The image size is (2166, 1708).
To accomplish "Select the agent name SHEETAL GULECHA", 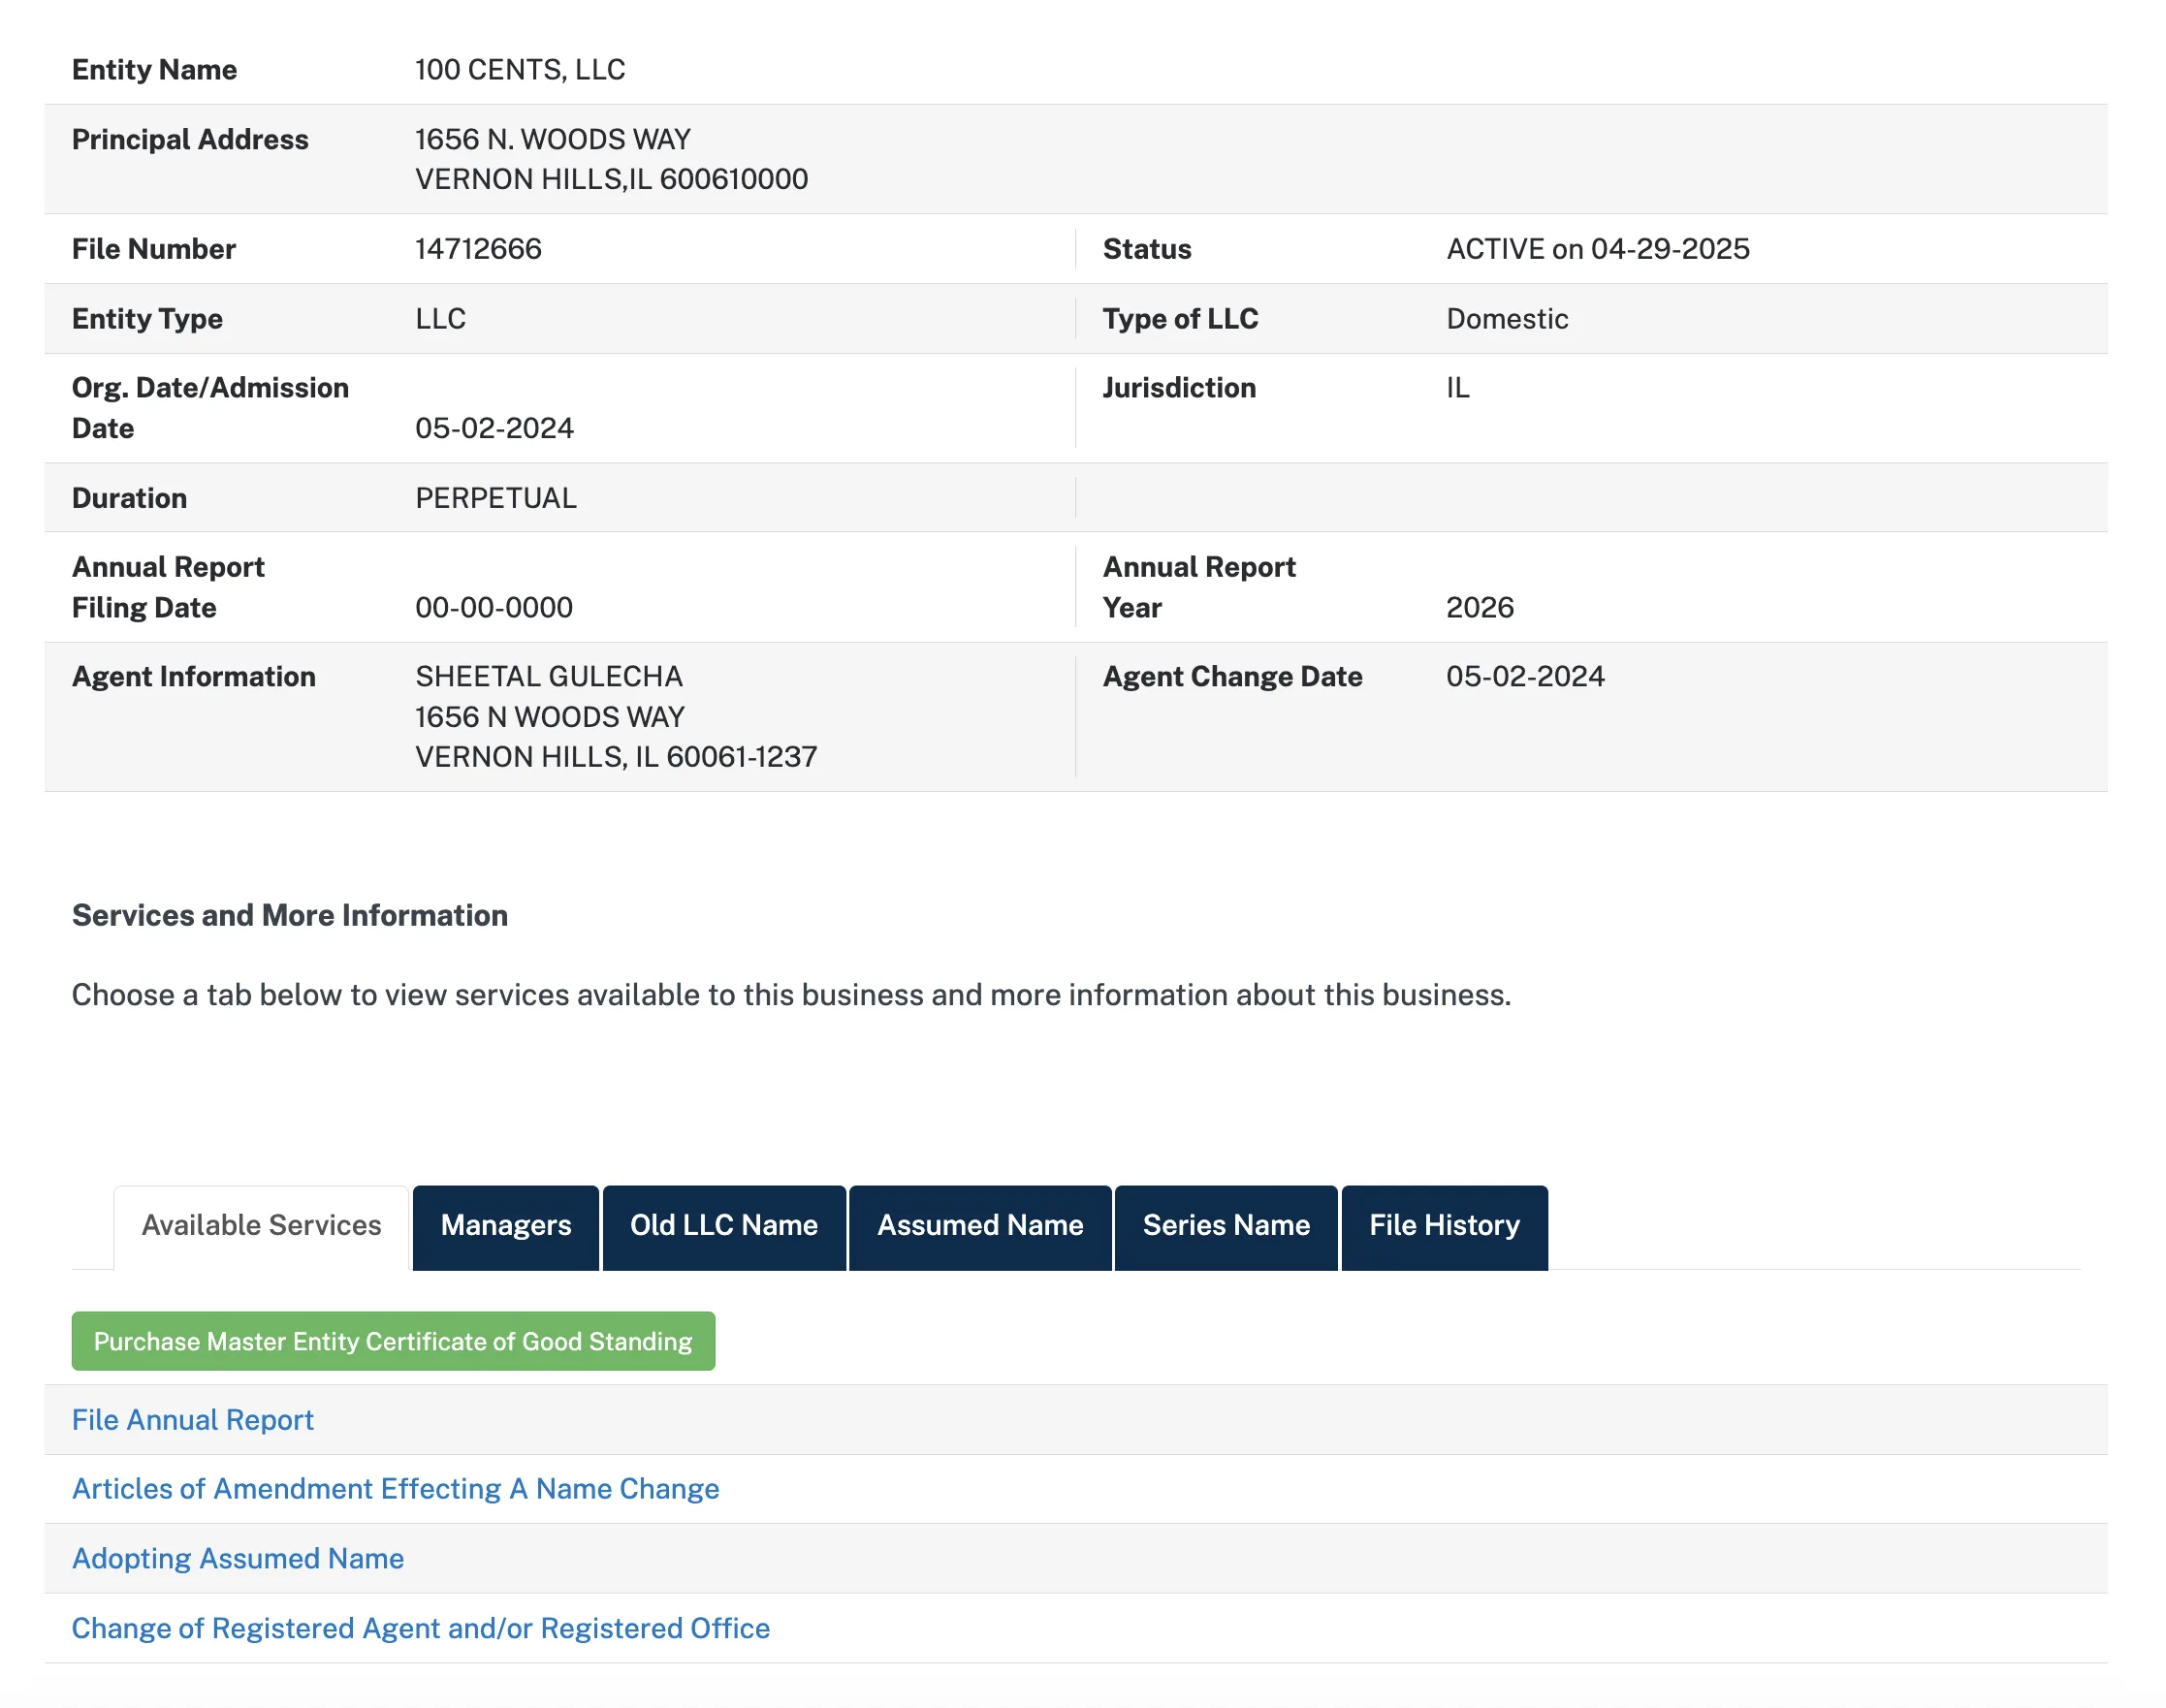I will pos(548,676).
